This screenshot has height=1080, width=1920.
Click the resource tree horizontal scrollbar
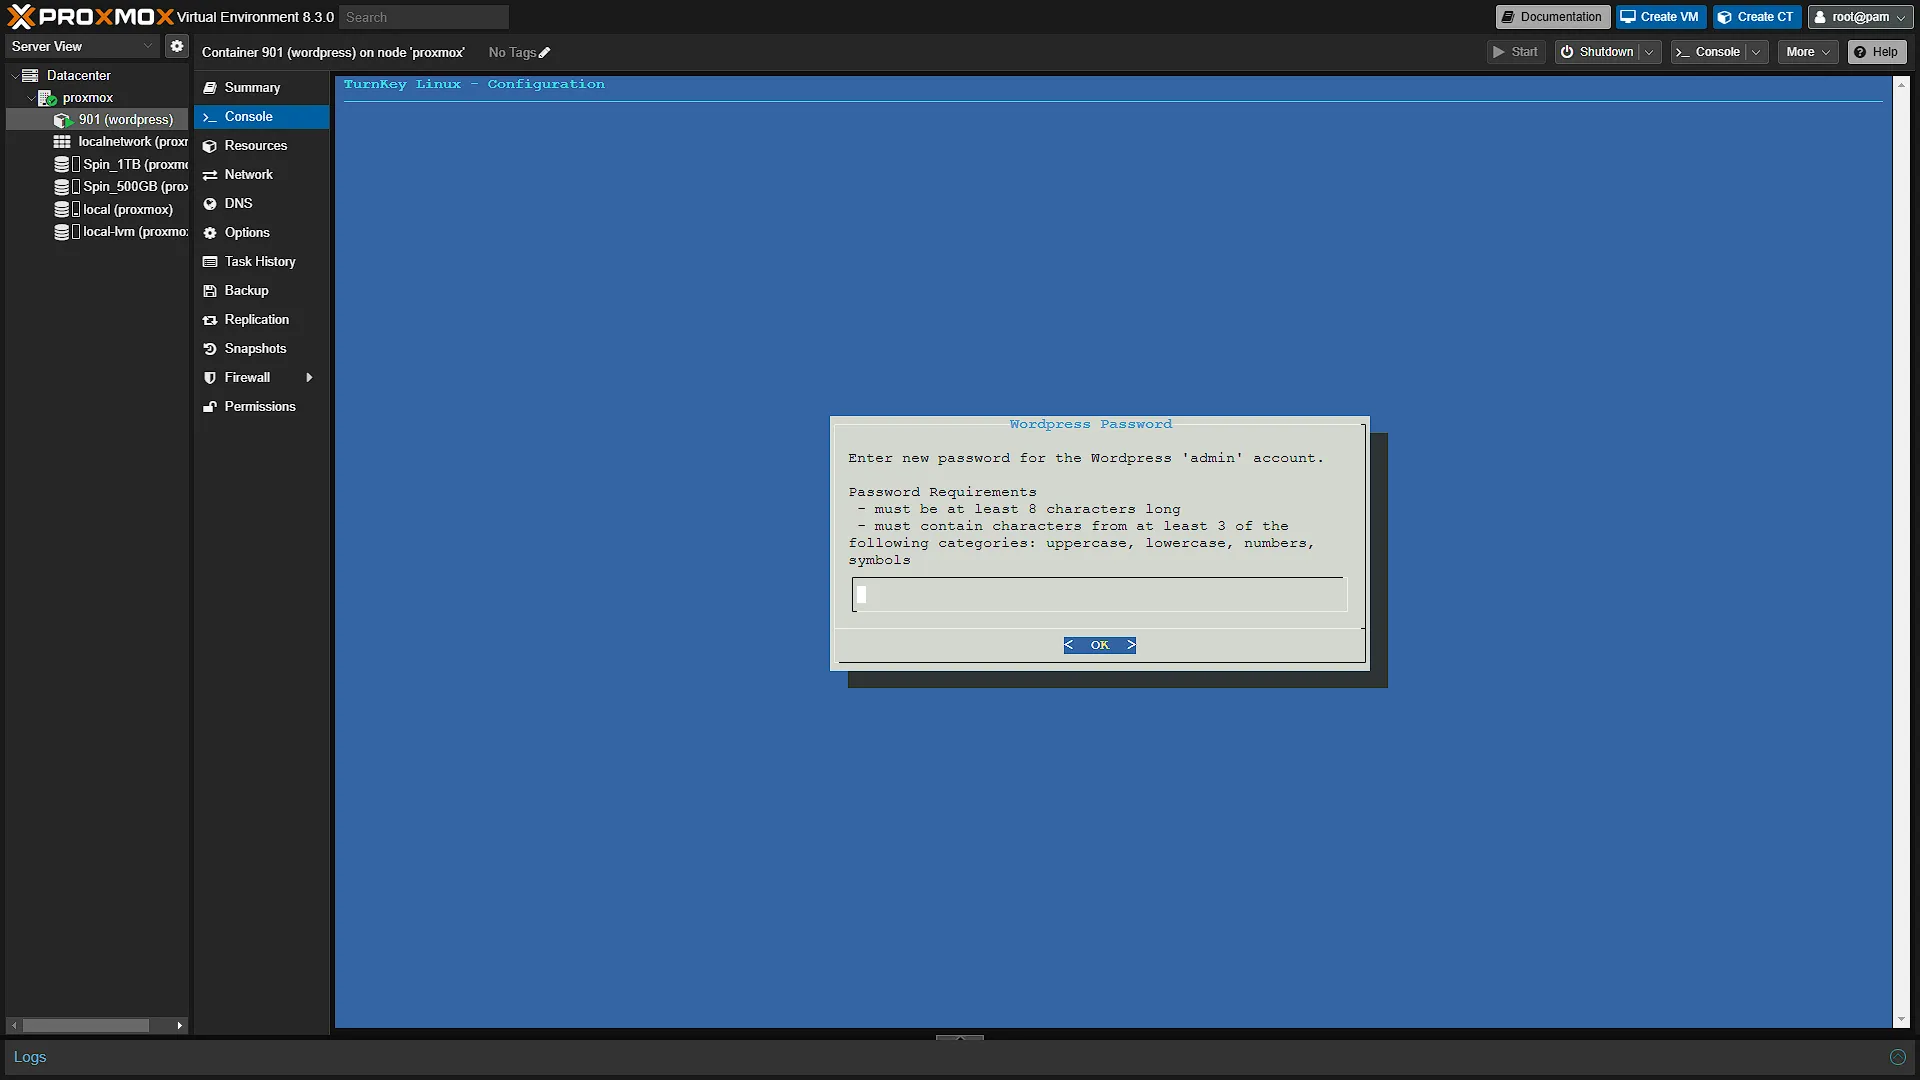tap(86, 1026)
